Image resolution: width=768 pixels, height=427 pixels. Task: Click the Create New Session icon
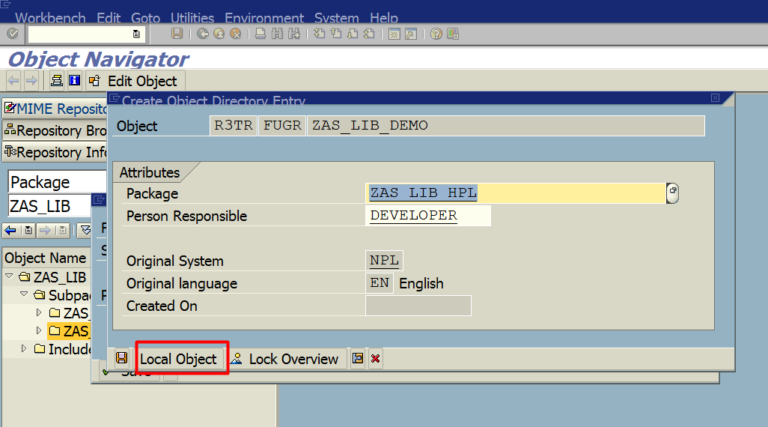coord(394,34)
